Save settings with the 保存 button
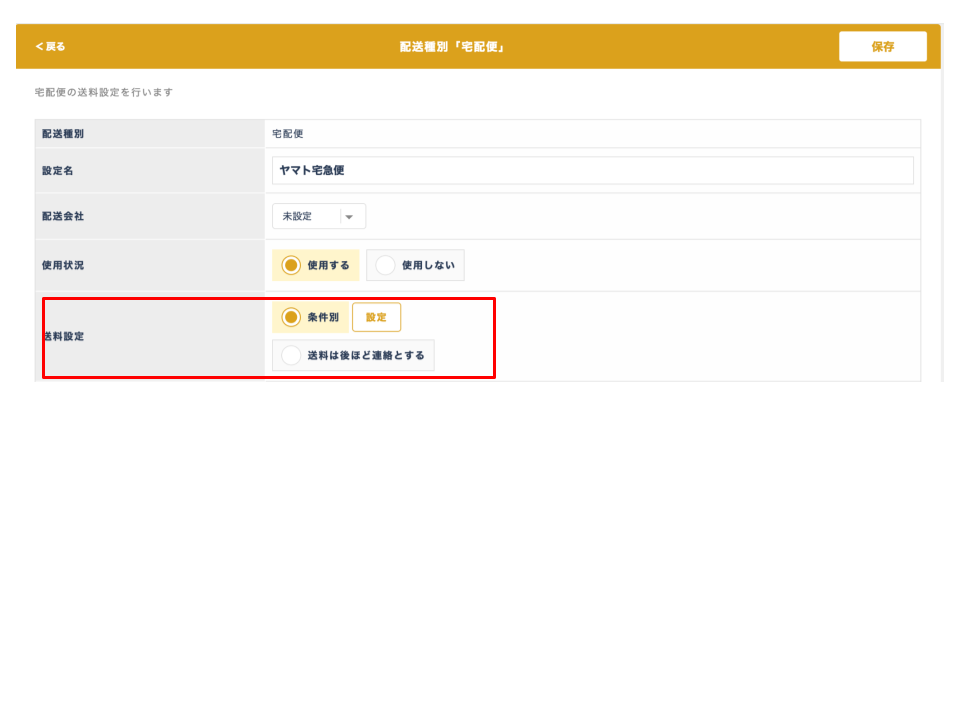 882,47
